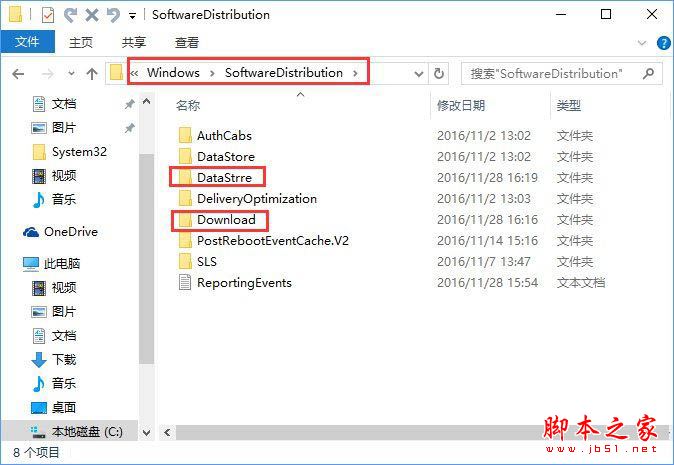Click the Properties icon in quick access toolbar

point(47,15)
